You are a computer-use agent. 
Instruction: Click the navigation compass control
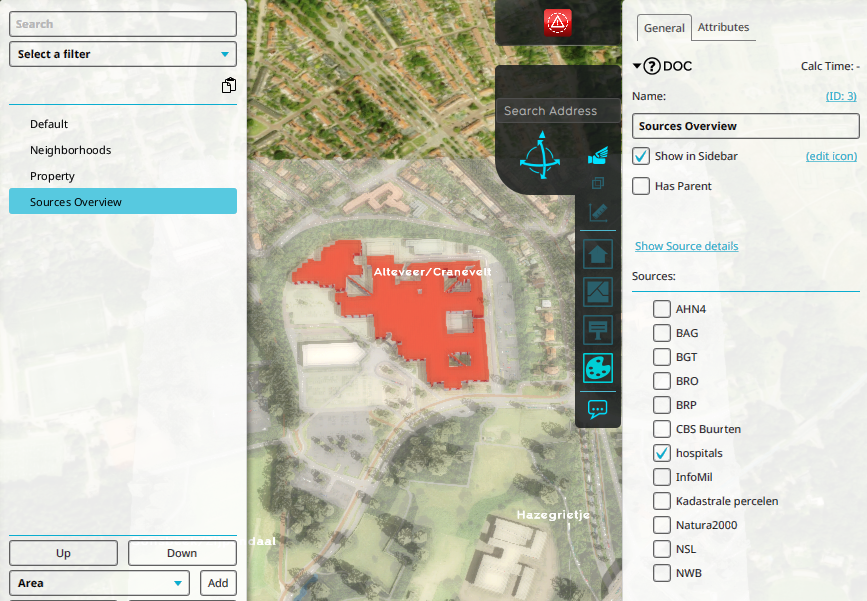point(542,156)
